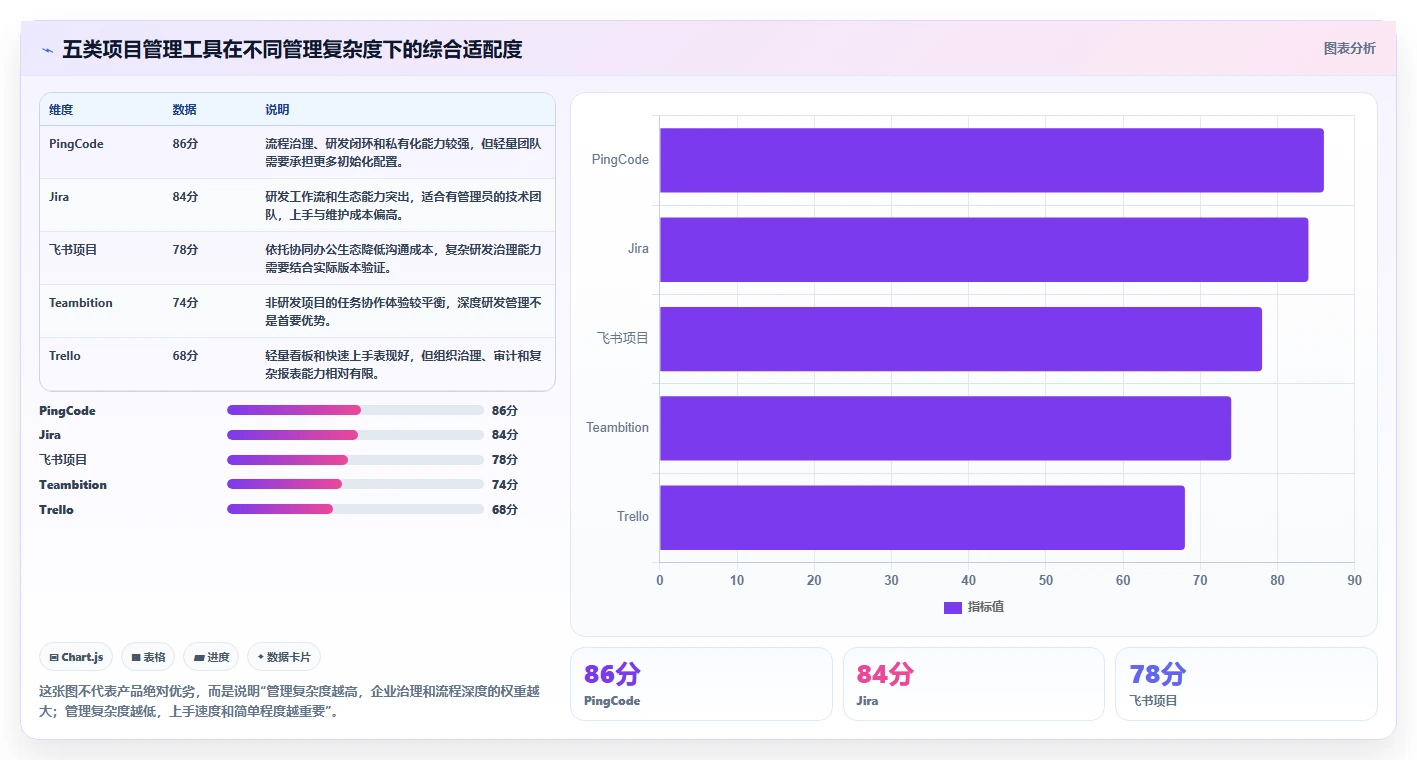Click the 说明 column header
This screenshot has height=760, width=1417.
(x=277, y=110)
